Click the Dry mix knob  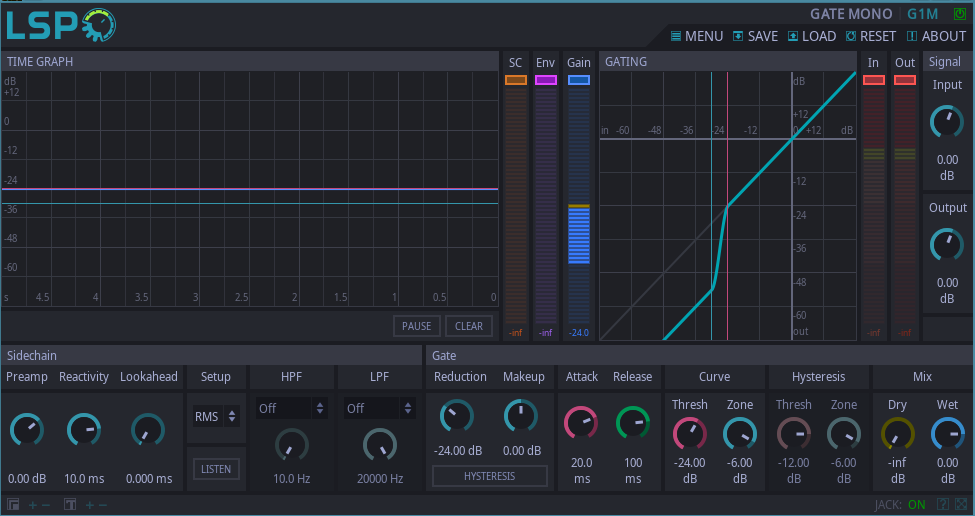coord(898,434)
